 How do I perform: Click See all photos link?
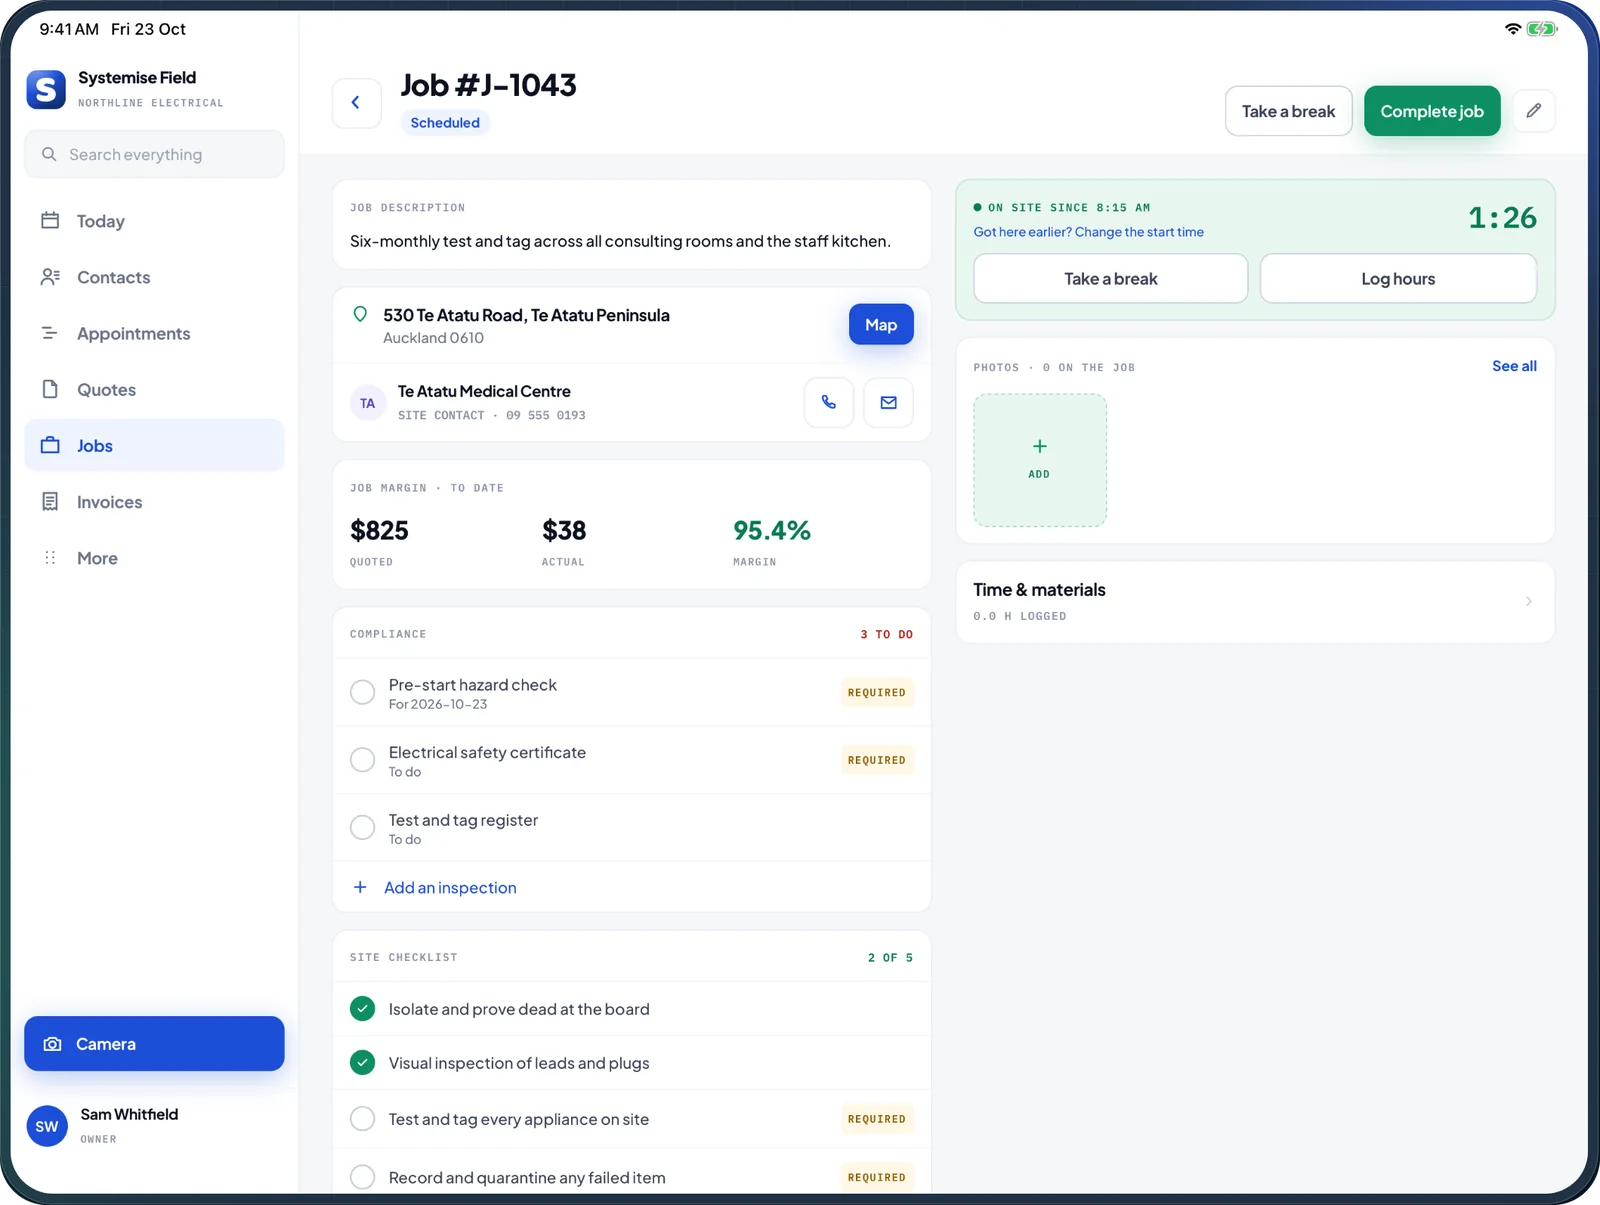pos(1514,366)
